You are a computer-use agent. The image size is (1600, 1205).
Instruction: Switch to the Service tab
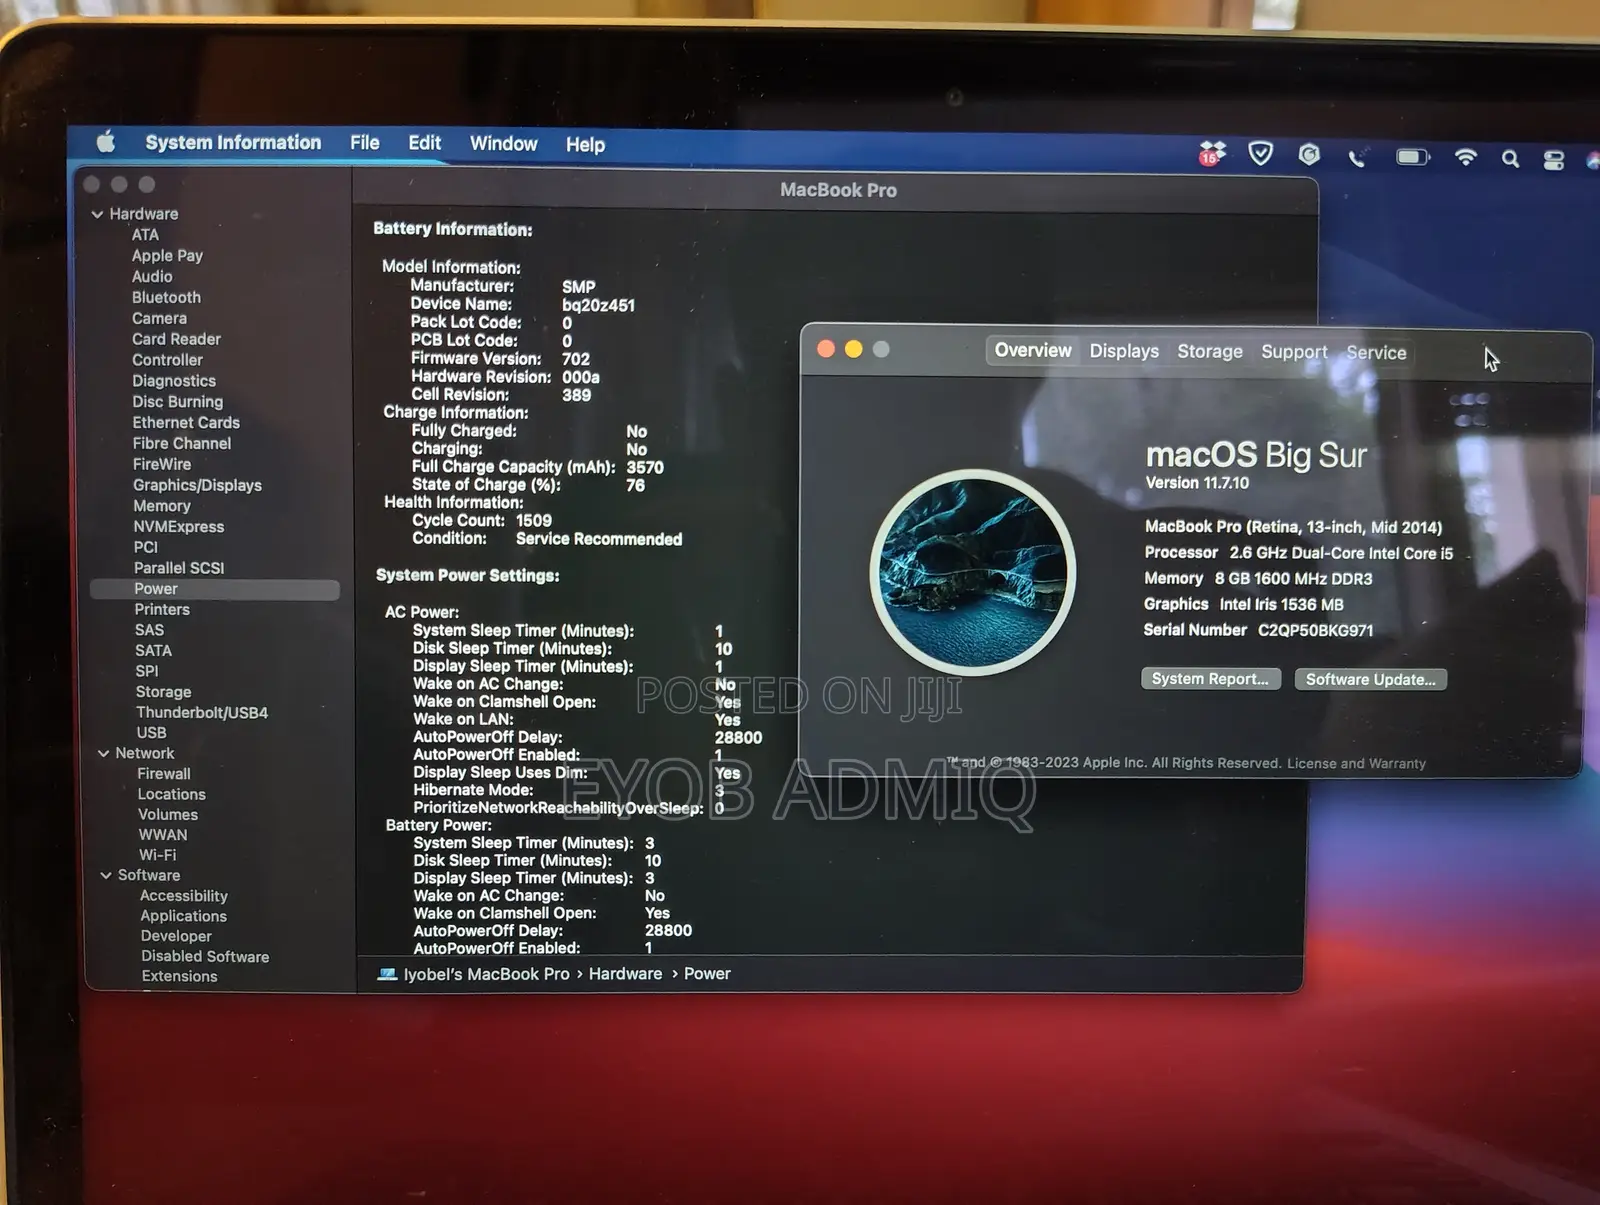(1376, 352)
